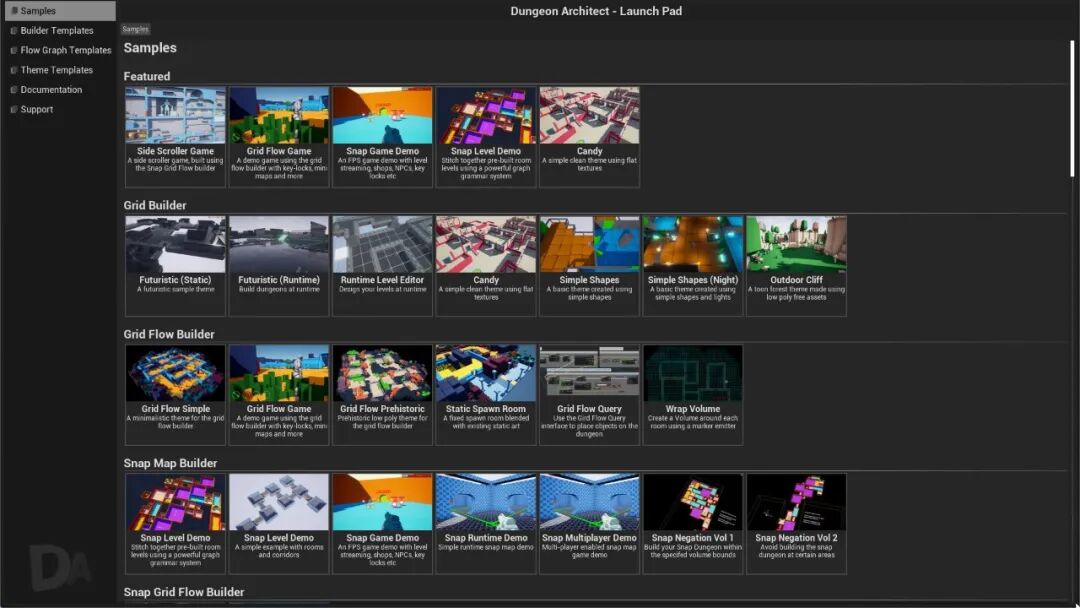Open the Support sidebar item
This screenshot has height=608, width=1080.
60,109
